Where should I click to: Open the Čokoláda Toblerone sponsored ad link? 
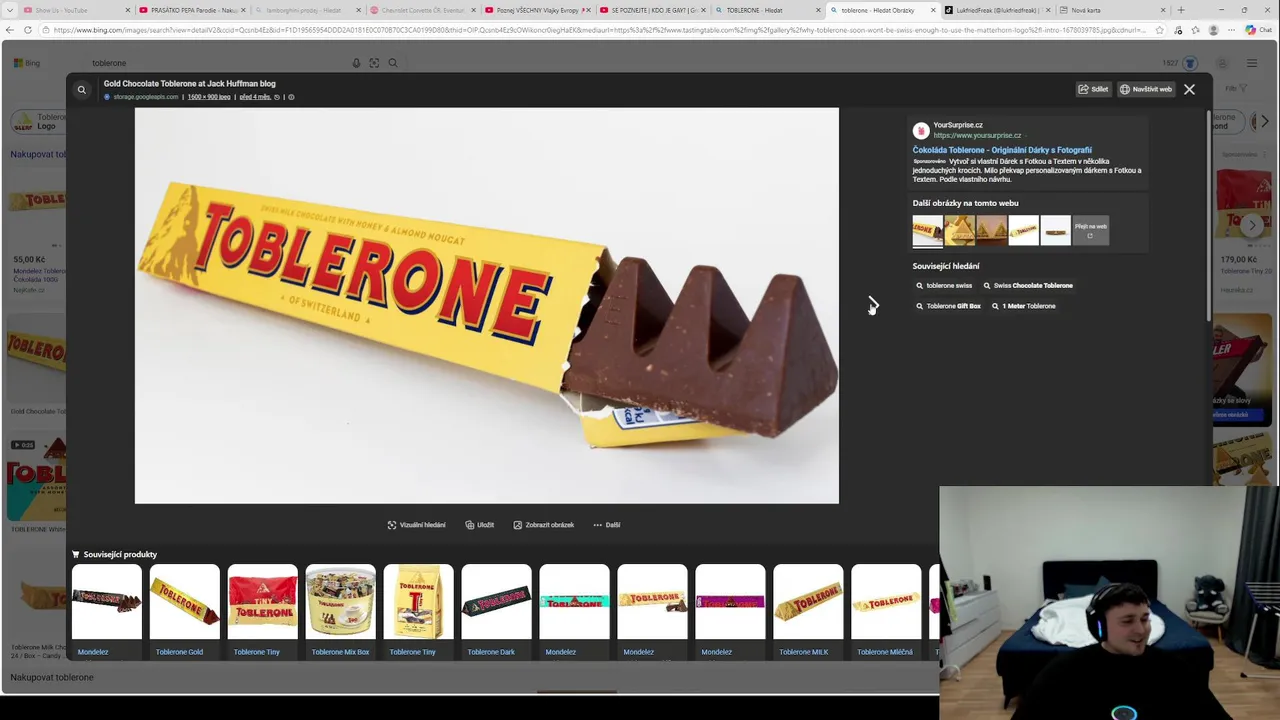1002,150
